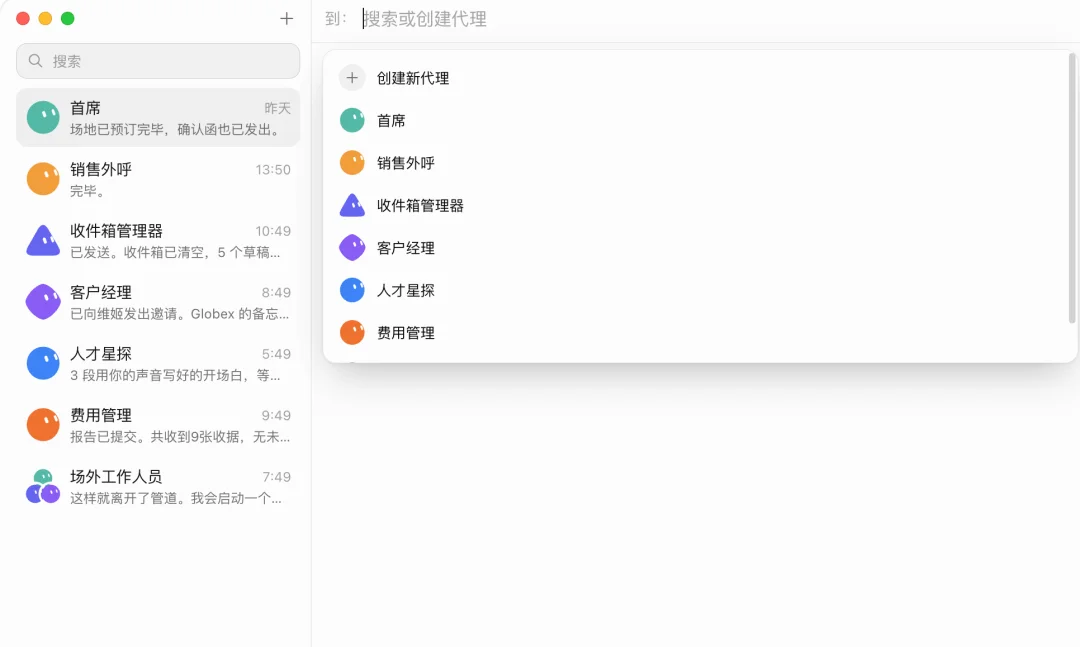Open the 收件箱管理器 conversation title

[116, 231]
